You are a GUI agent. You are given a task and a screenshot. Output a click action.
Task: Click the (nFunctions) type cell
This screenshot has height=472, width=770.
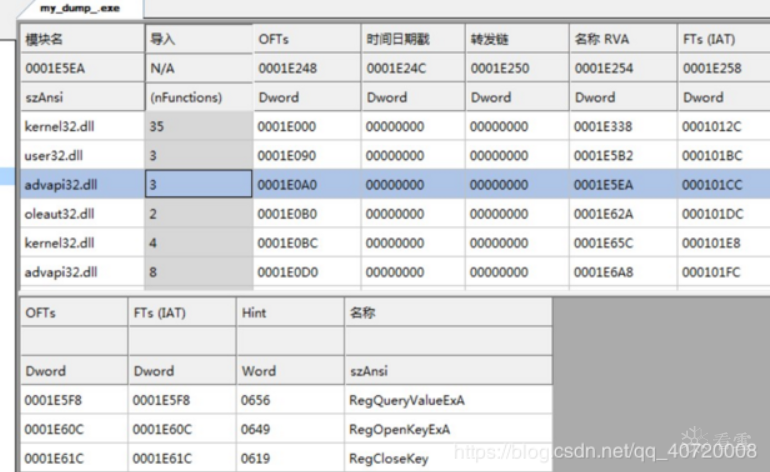[x=199, y=97]
